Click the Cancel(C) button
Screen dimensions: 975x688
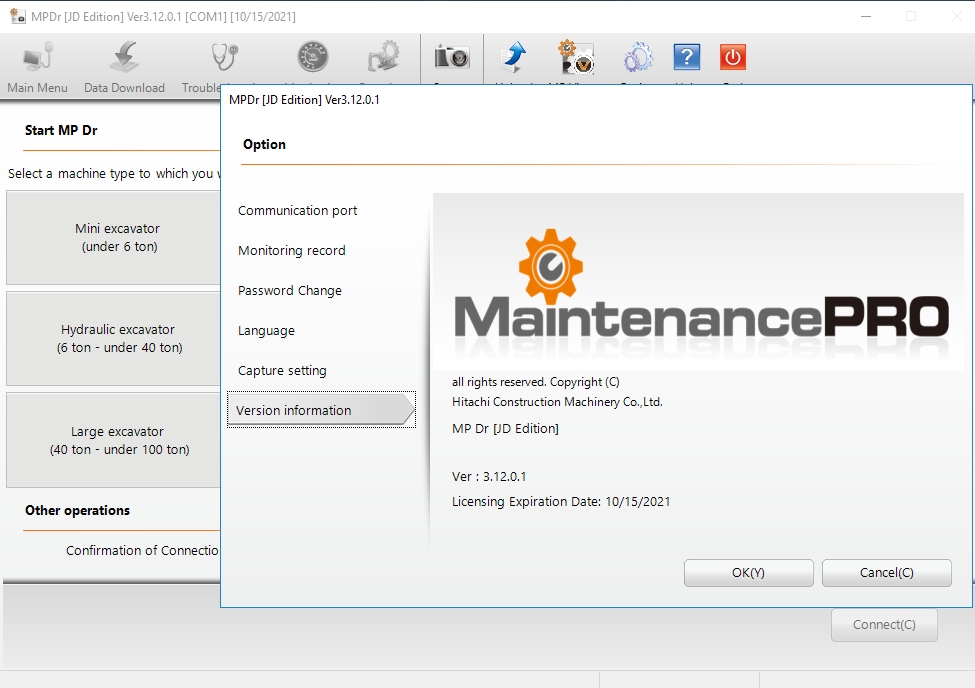tap(887, 572)
